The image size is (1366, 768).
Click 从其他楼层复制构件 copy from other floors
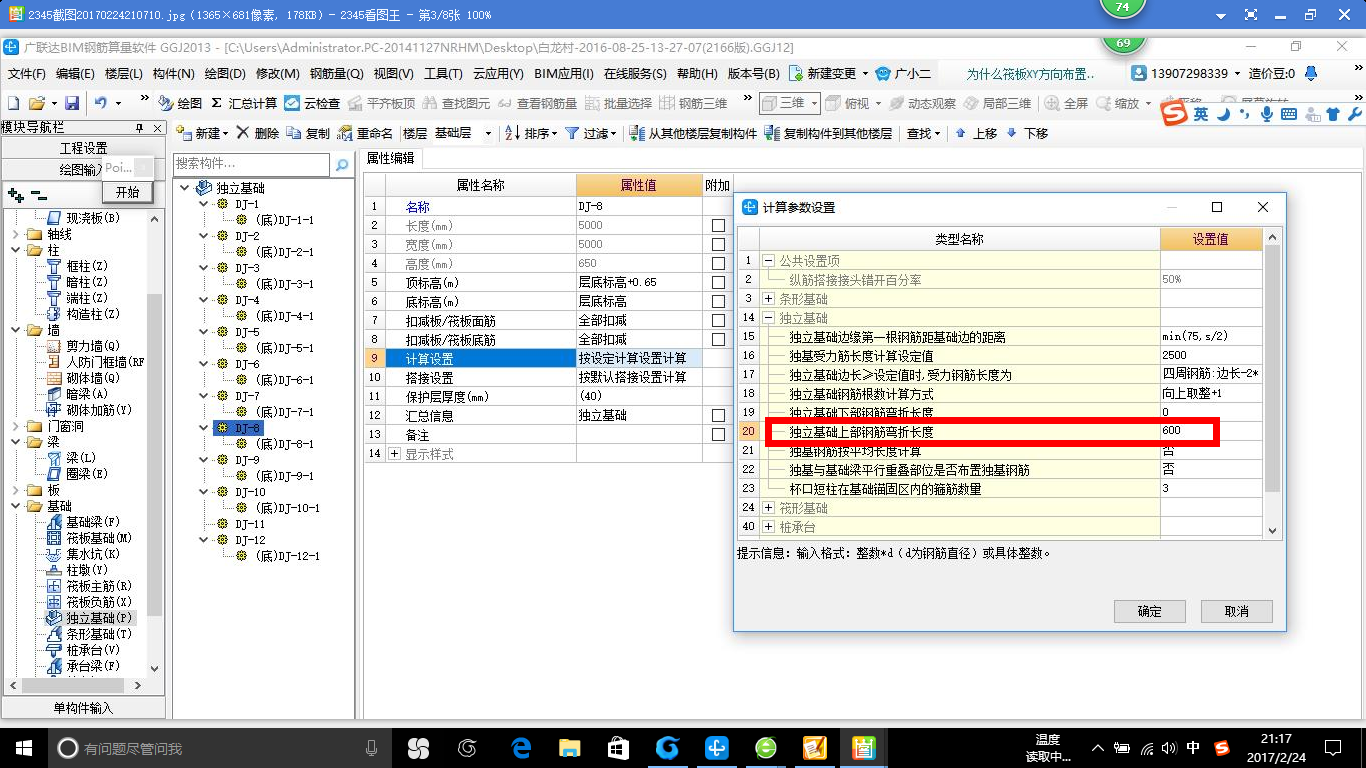tap(693, 133)
